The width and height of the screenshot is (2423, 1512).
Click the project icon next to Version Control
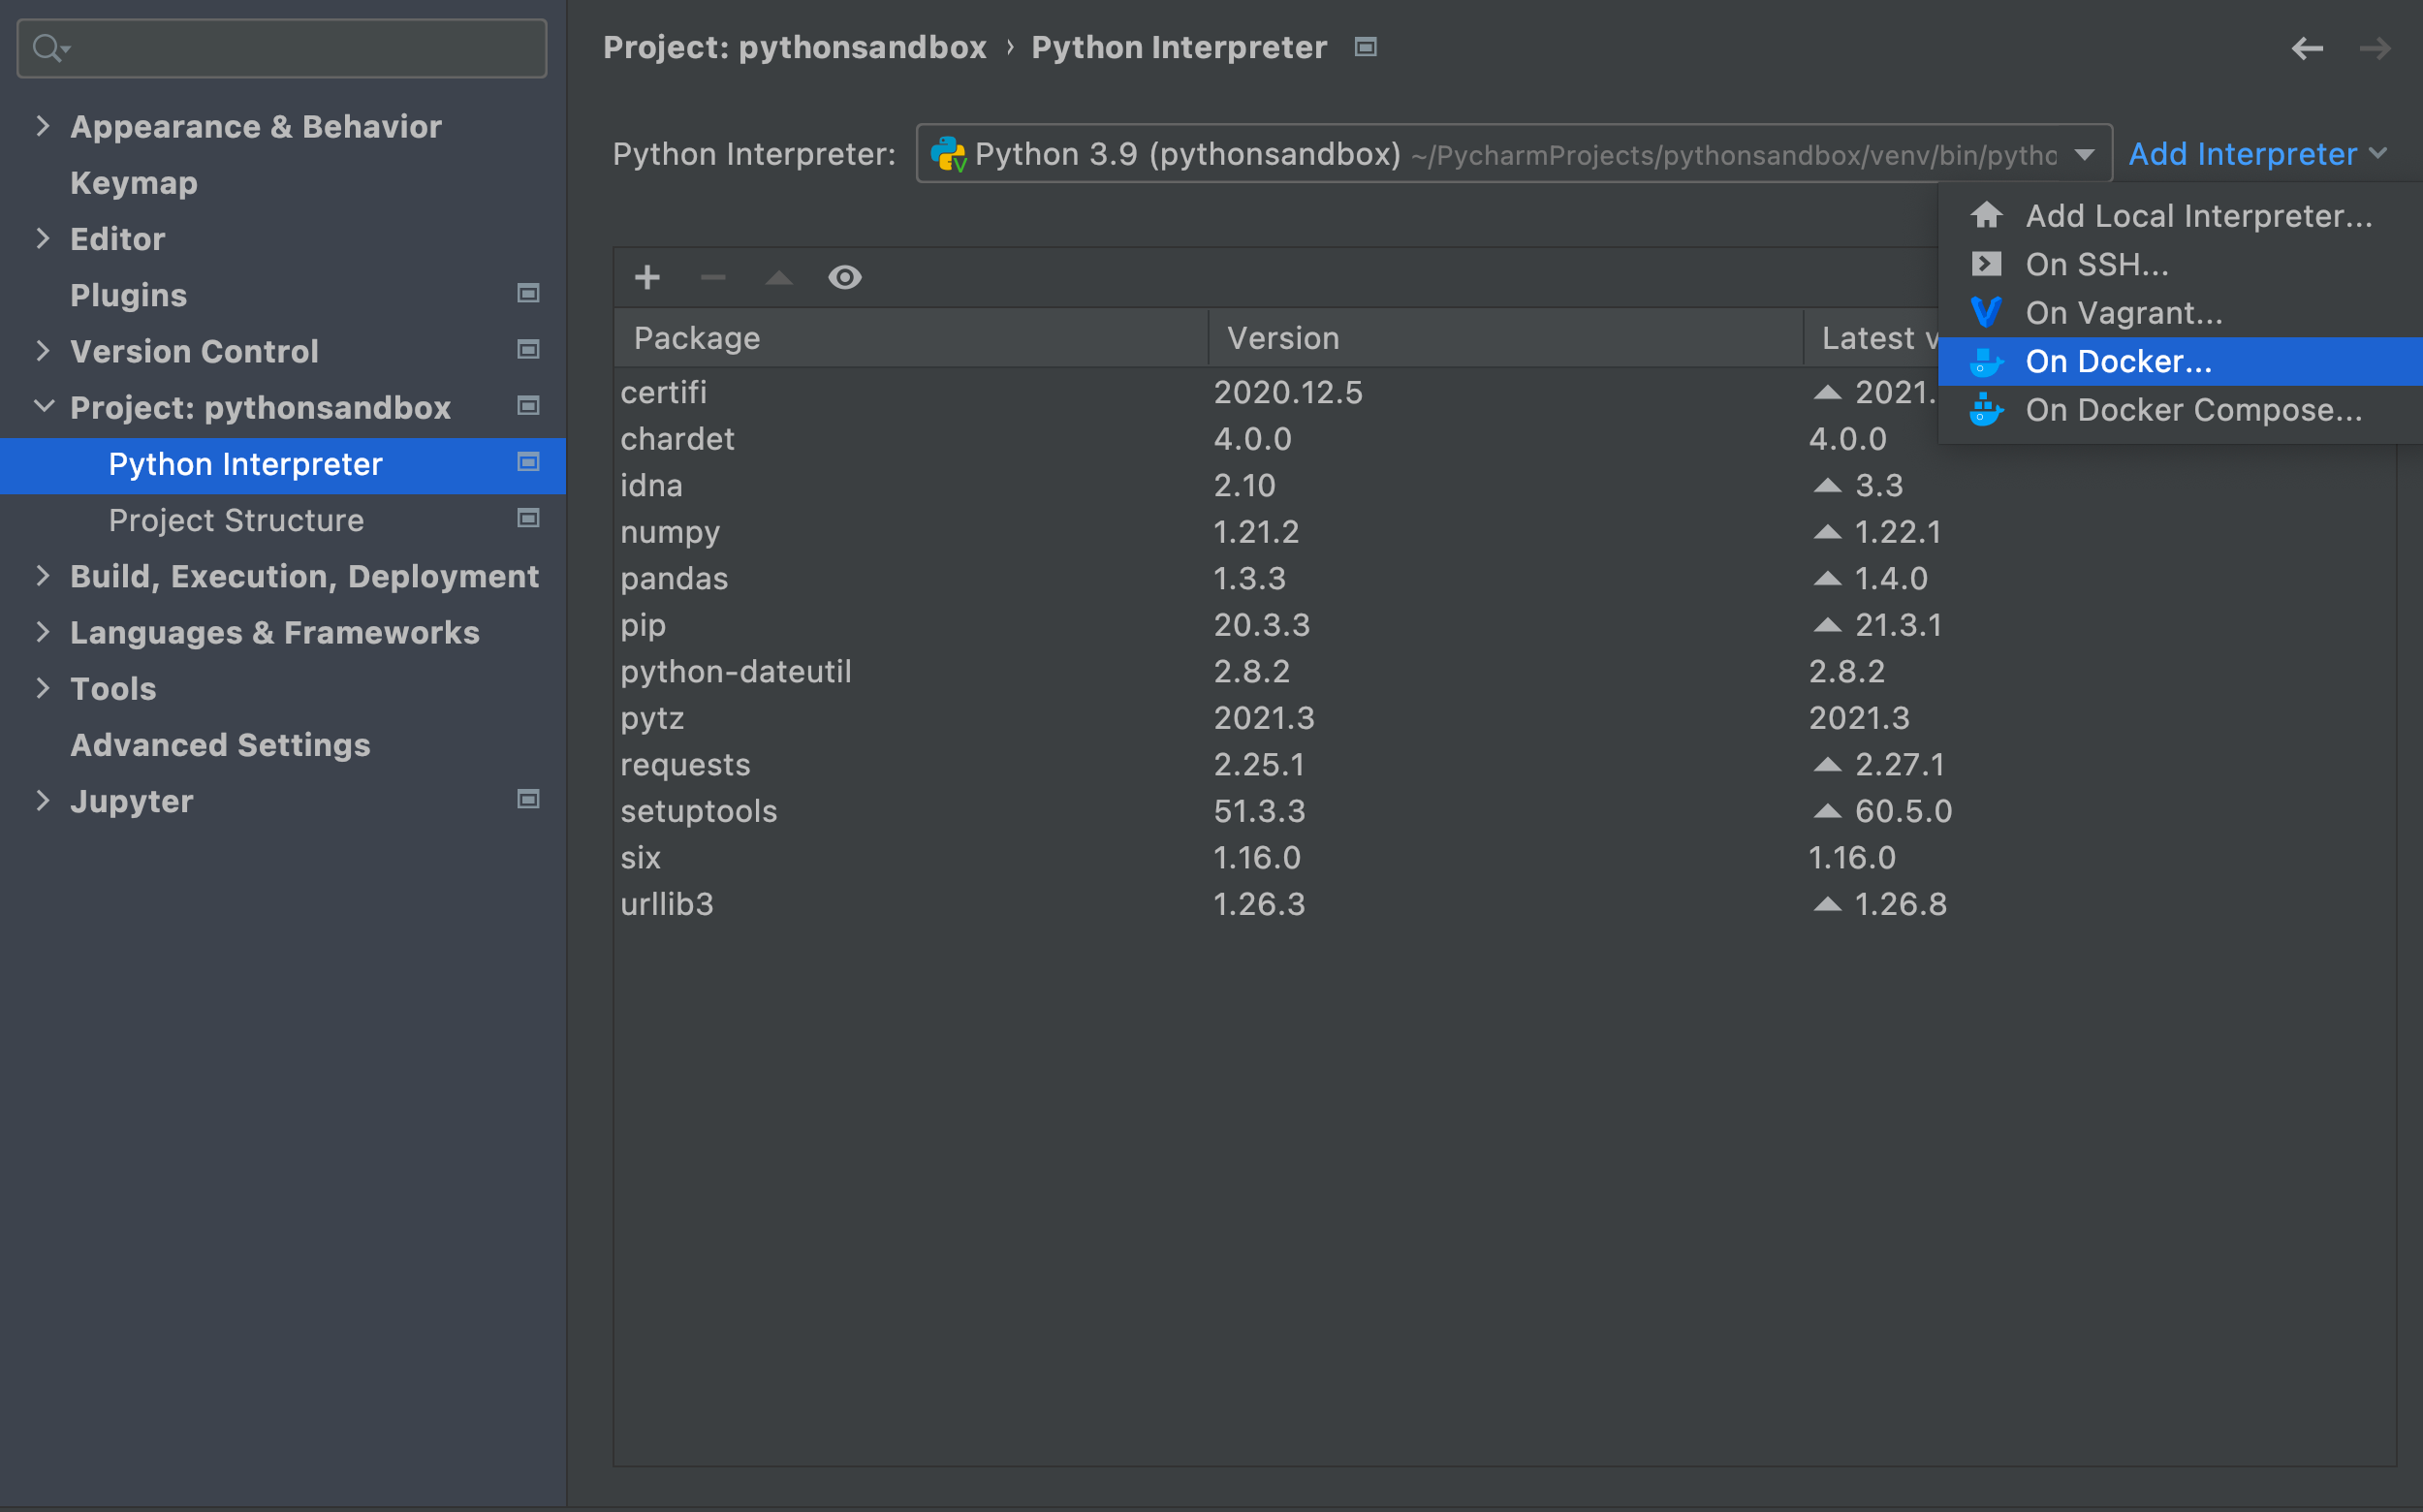pos(528,349)
